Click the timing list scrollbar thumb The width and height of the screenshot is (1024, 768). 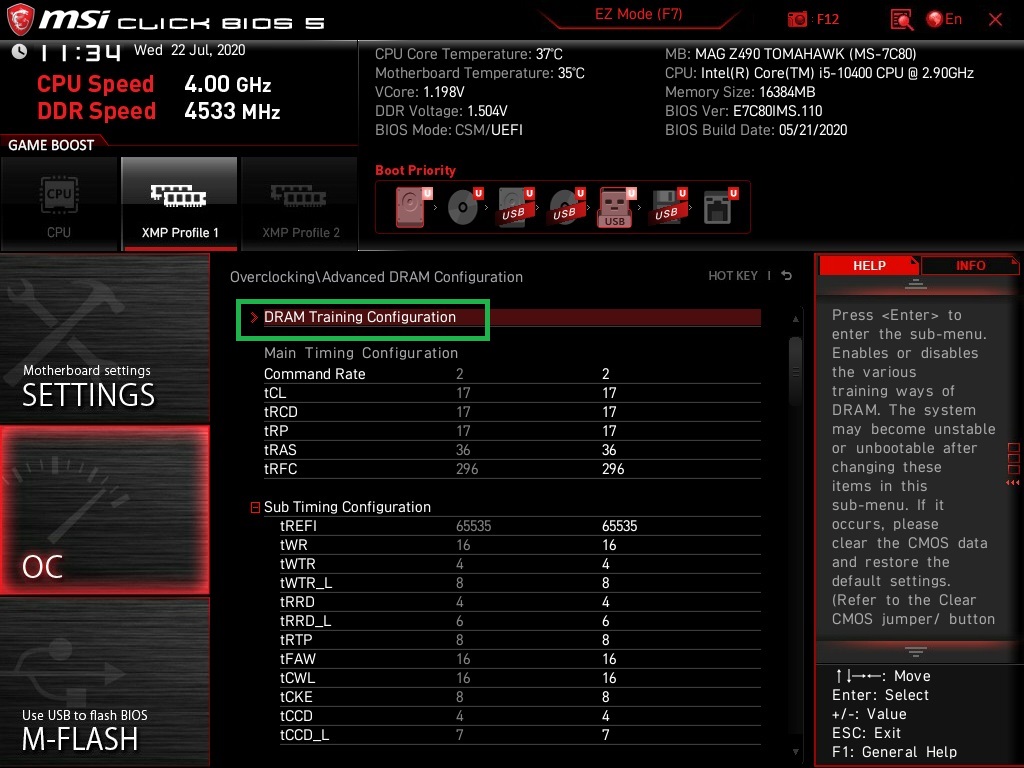pos(795,371)
